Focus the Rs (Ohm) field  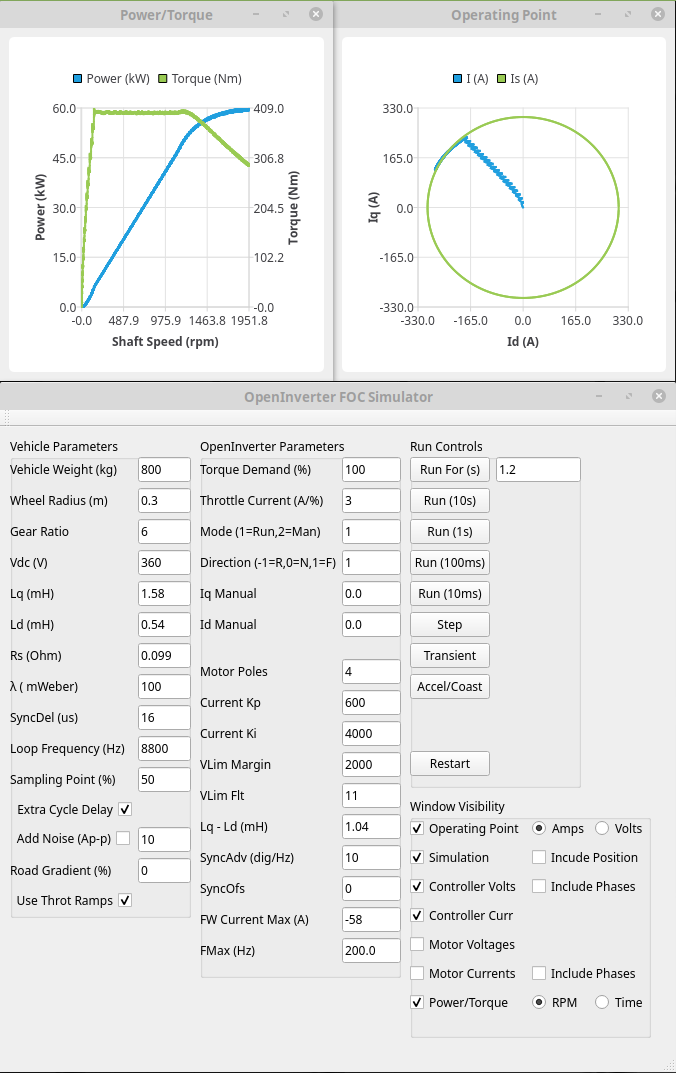tap(164, 656)
